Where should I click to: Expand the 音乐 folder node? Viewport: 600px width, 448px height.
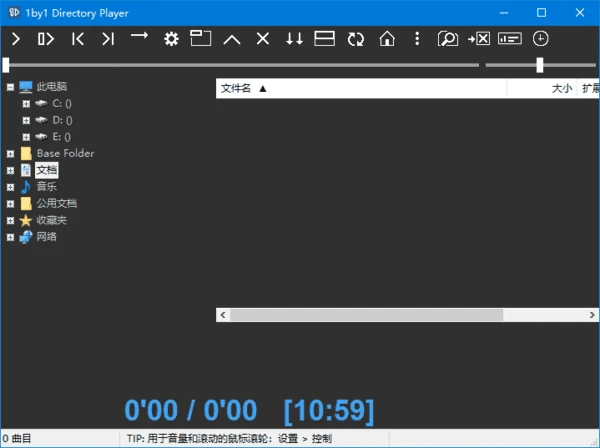tap(10, 187)
